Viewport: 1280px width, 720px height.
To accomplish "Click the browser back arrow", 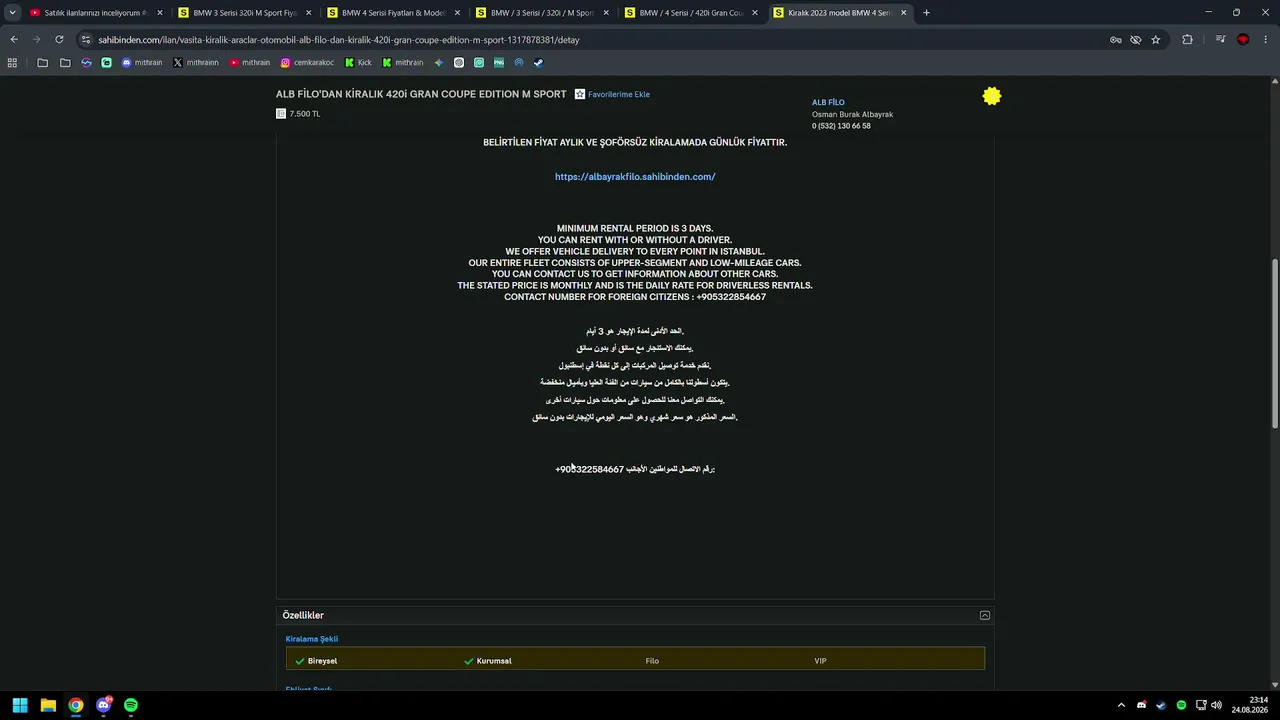I will (14, 39).
